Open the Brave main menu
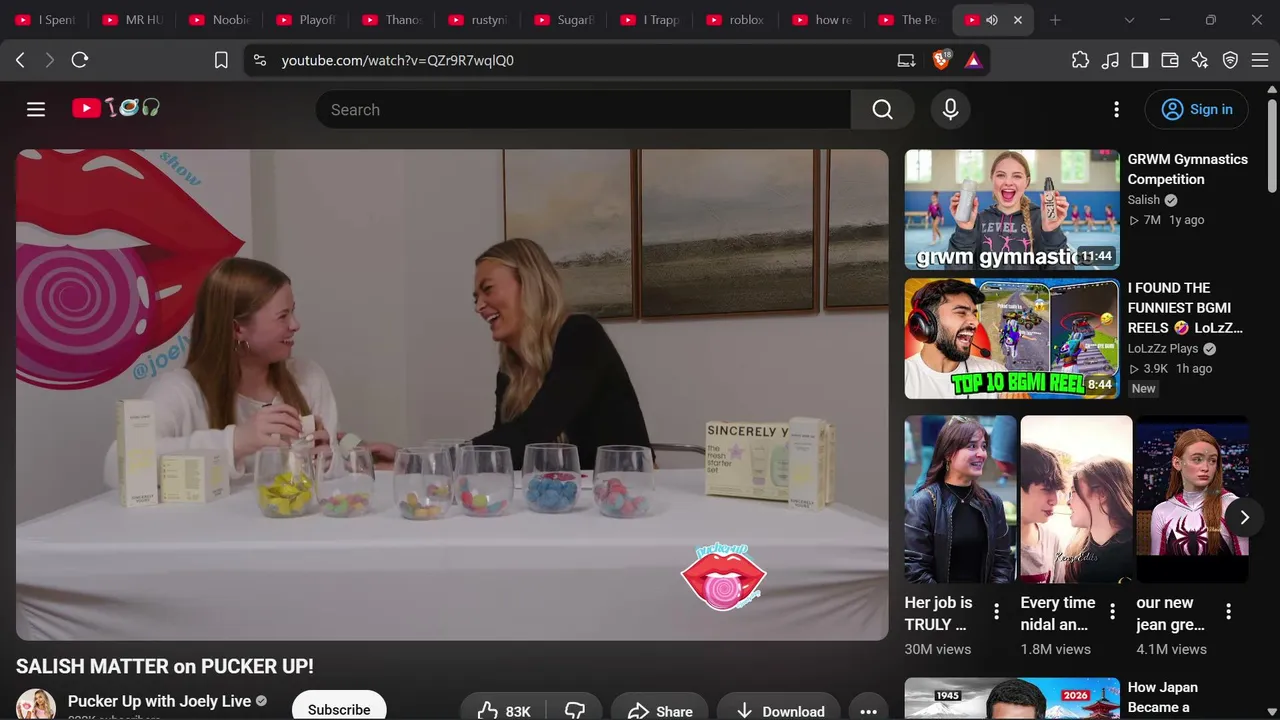Image resolution: width=1280 pixels, height=720 pixels. click(1259, 60)
